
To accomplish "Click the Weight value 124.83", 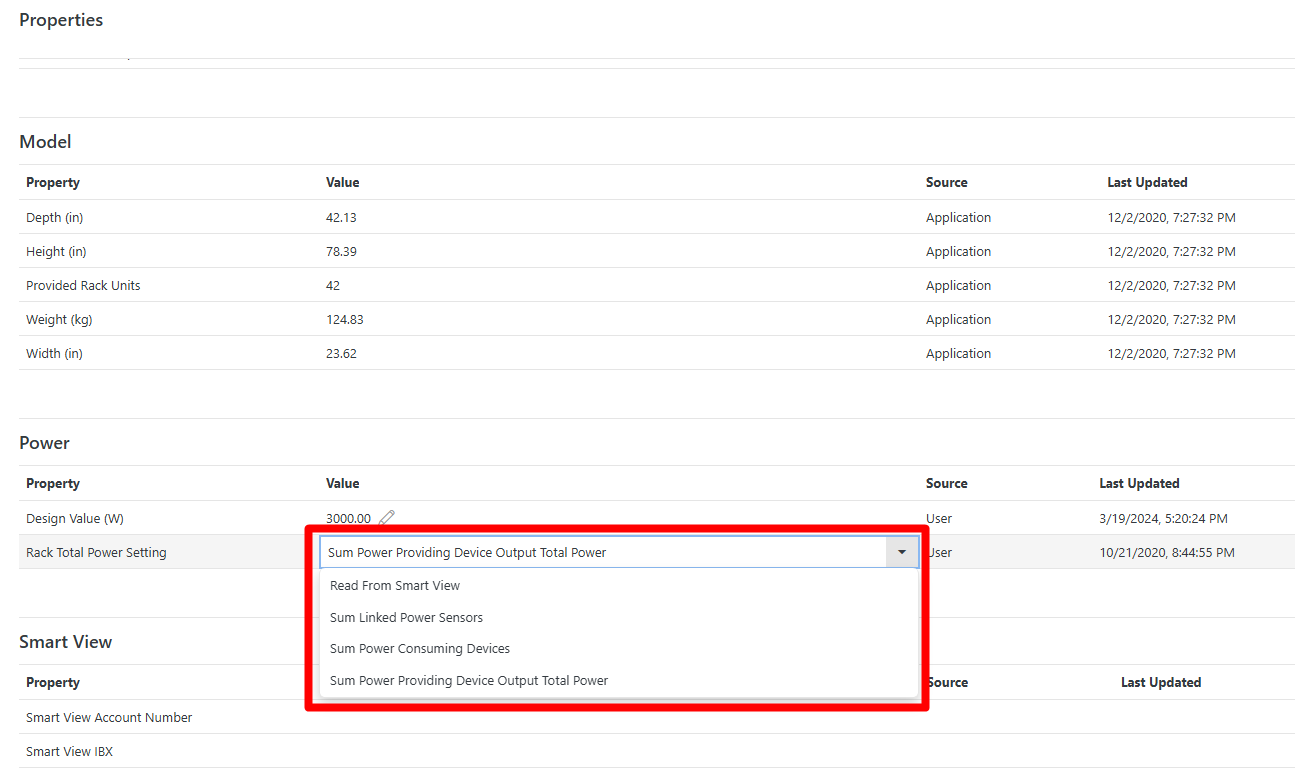I will tap(344, 320).
